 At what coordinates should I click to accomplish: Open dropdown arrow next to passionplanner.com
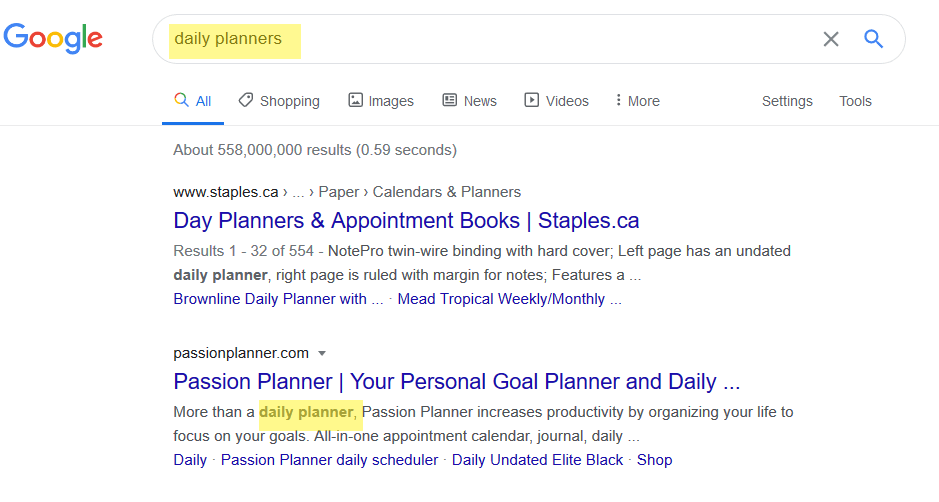point(322,353)
